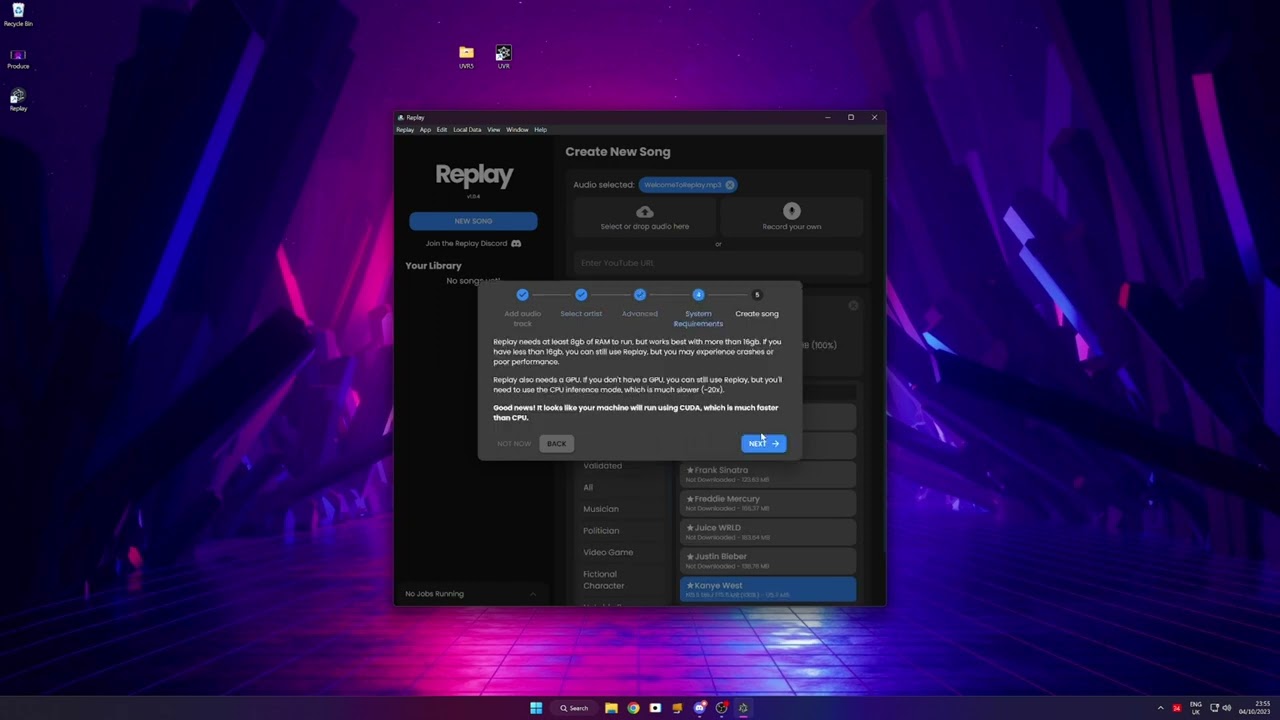
Task: Choose the Frank Sinatra voice model
Action: click(768, 474)
